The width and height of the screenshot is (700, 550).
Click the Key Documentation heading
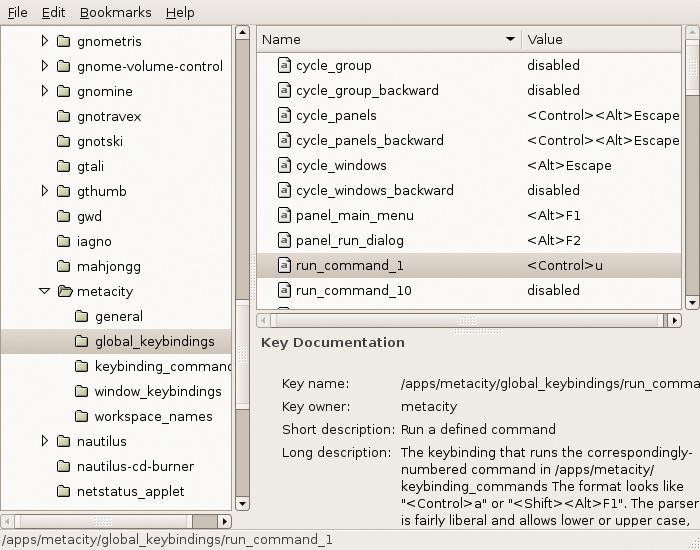333,342
